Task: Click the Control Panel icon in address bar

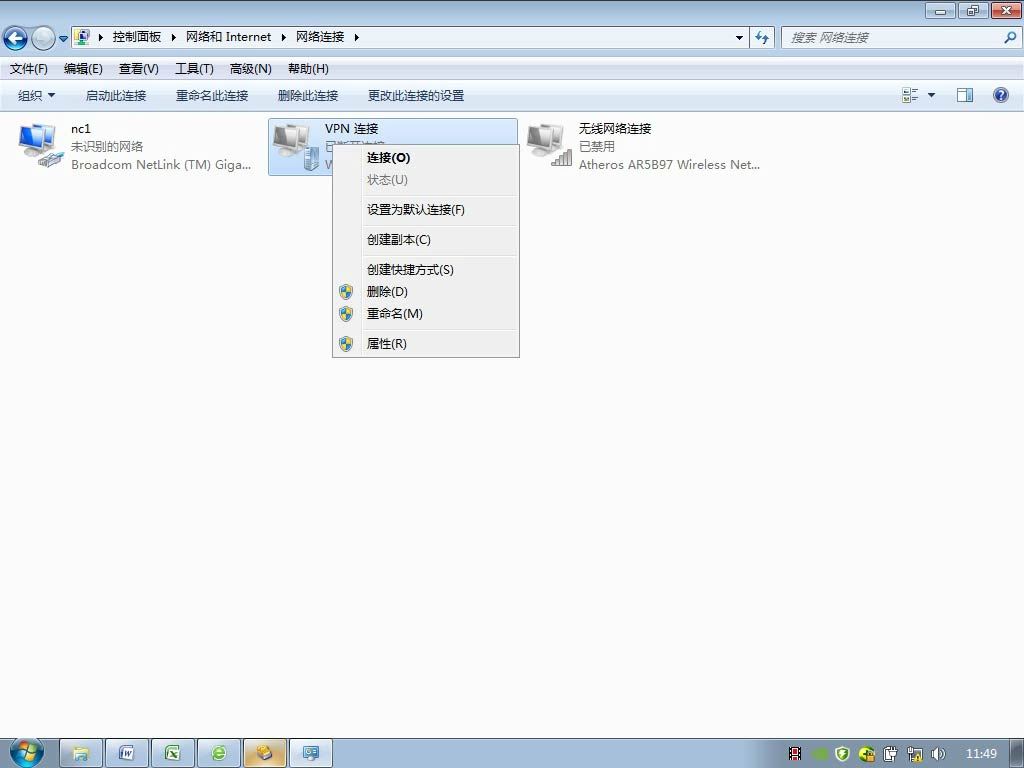Action: [x=82, y=37]
